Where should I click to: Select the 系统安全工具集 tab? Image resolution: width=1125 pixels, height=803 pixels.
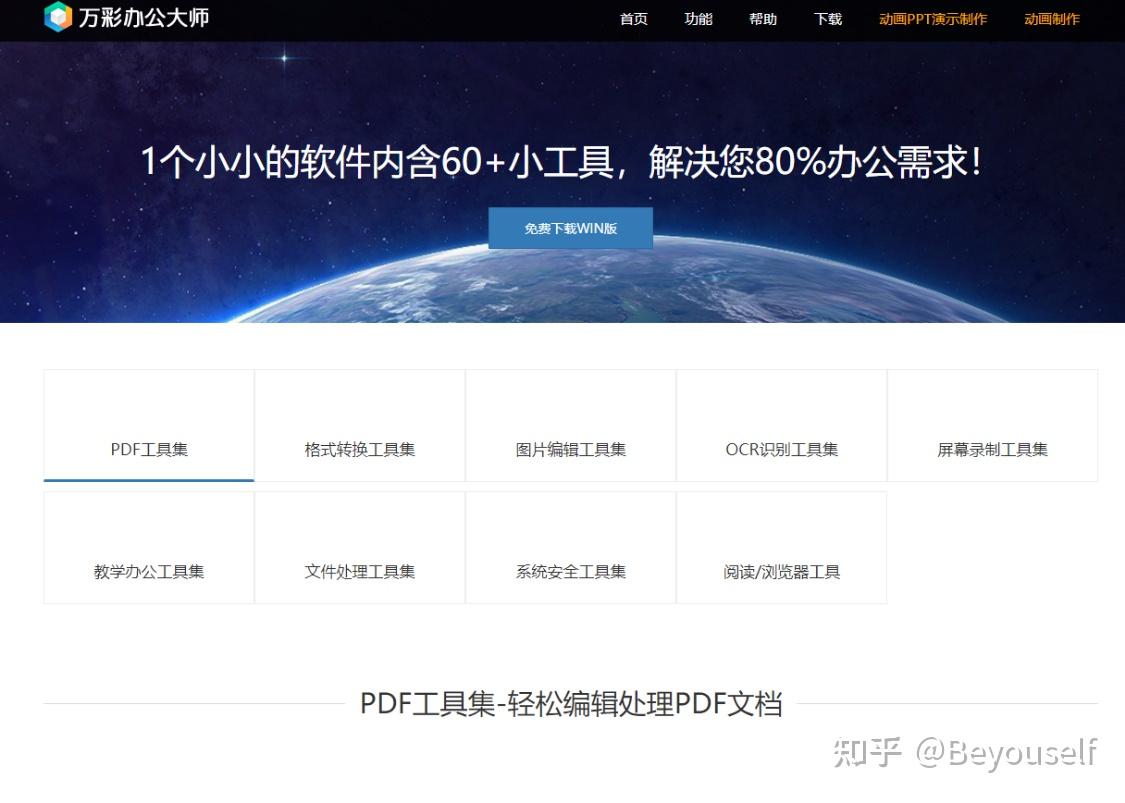click(x=571, y=548)
